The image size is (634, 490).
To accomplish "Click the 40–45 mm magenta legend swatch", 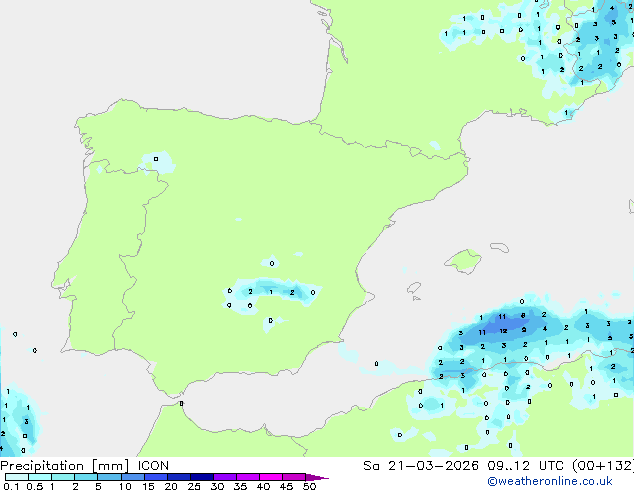I will (271, 477).
